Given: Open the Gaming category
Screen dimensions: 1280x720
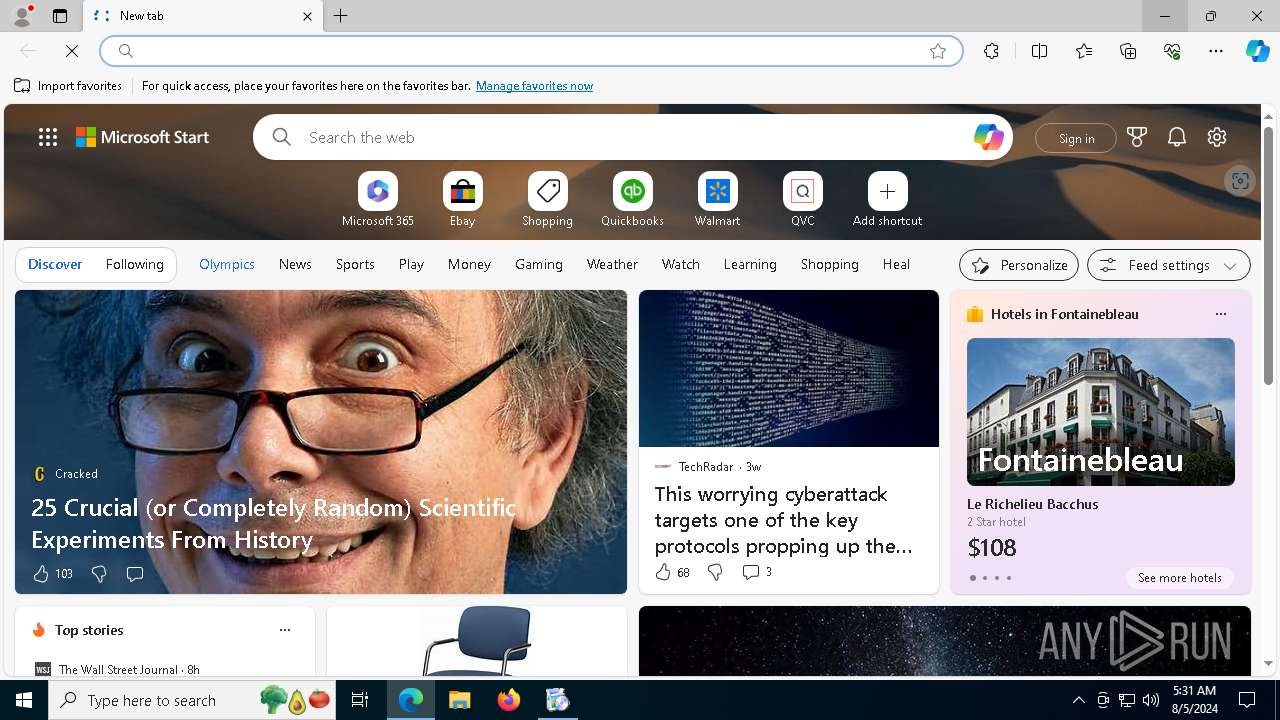Looking at the screenshot, I should 539,264.
